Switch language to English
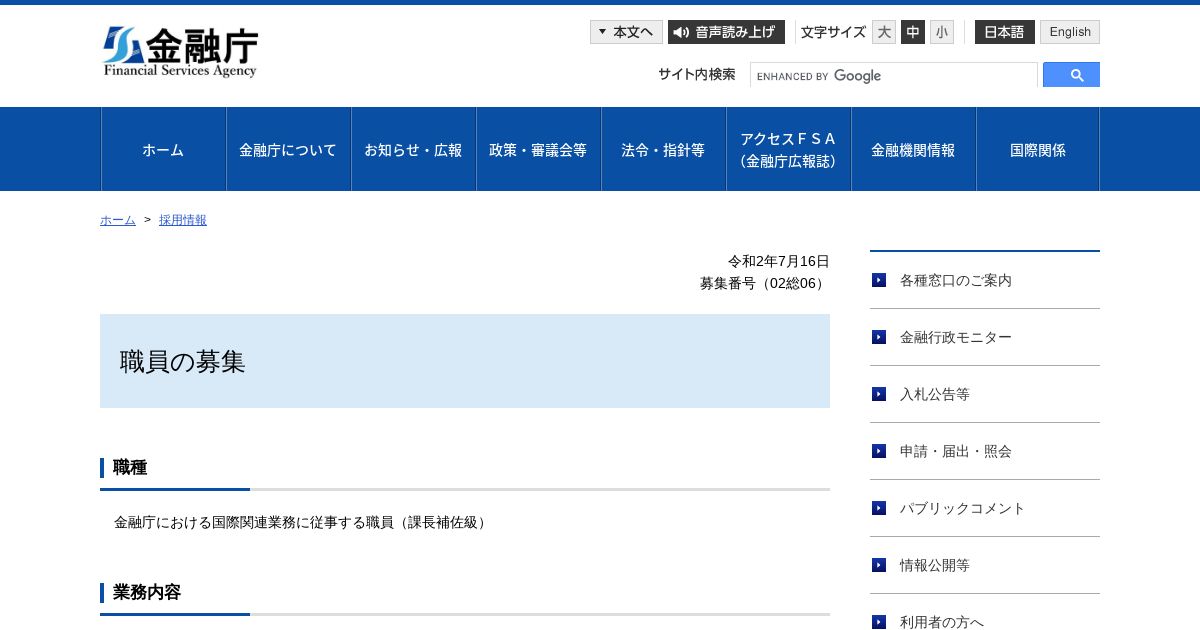The image size is (1200, 630). (1070, 32)
